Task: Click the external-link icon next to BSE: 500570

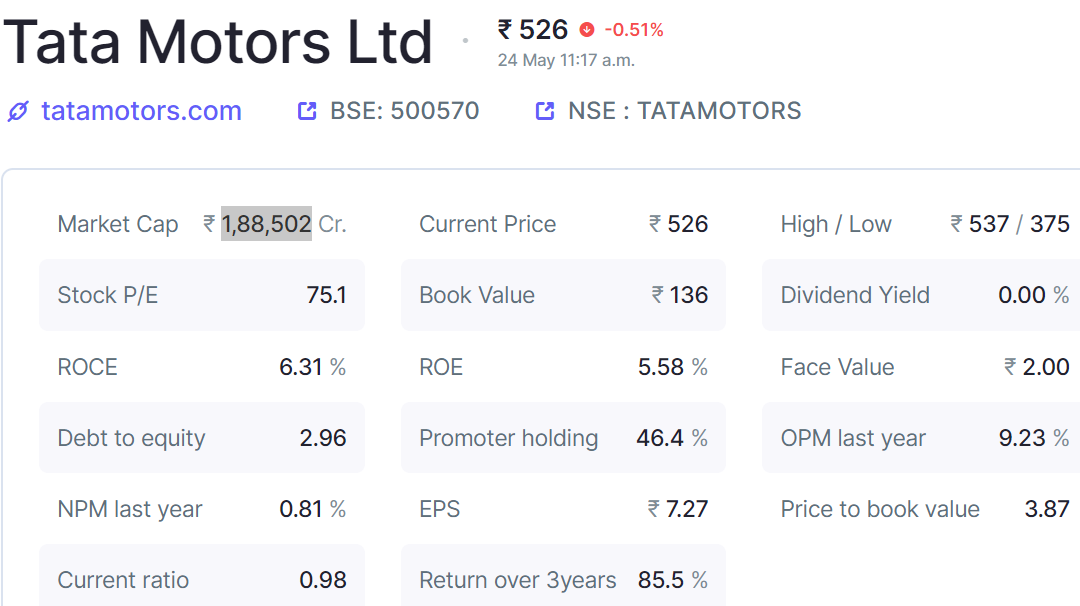Action: click(307, 111)
